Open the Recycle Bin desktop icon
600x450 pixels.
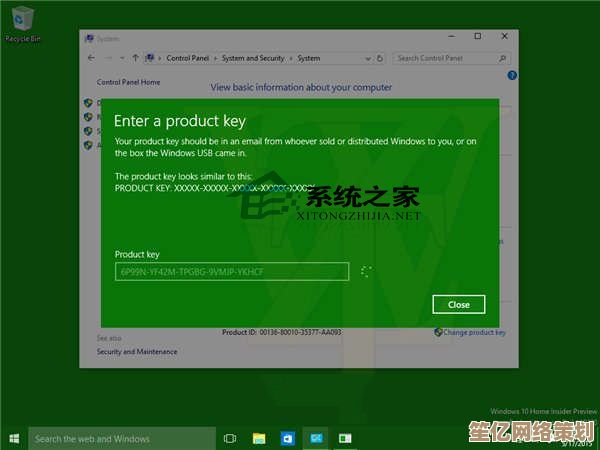(21, 20)
